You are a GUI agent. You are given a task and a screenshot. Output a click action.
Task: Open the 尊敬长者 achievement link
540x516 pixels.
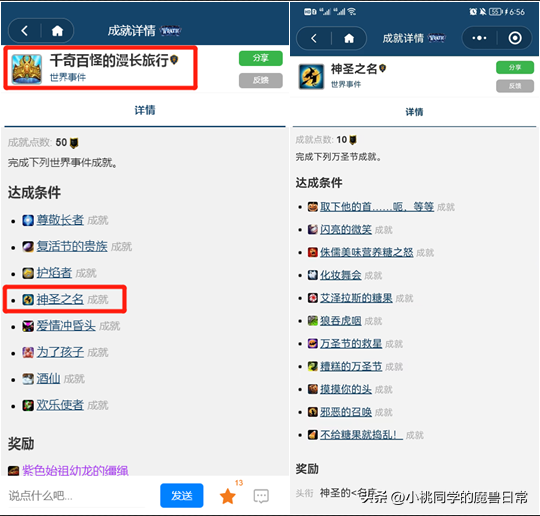click(60, 220)
